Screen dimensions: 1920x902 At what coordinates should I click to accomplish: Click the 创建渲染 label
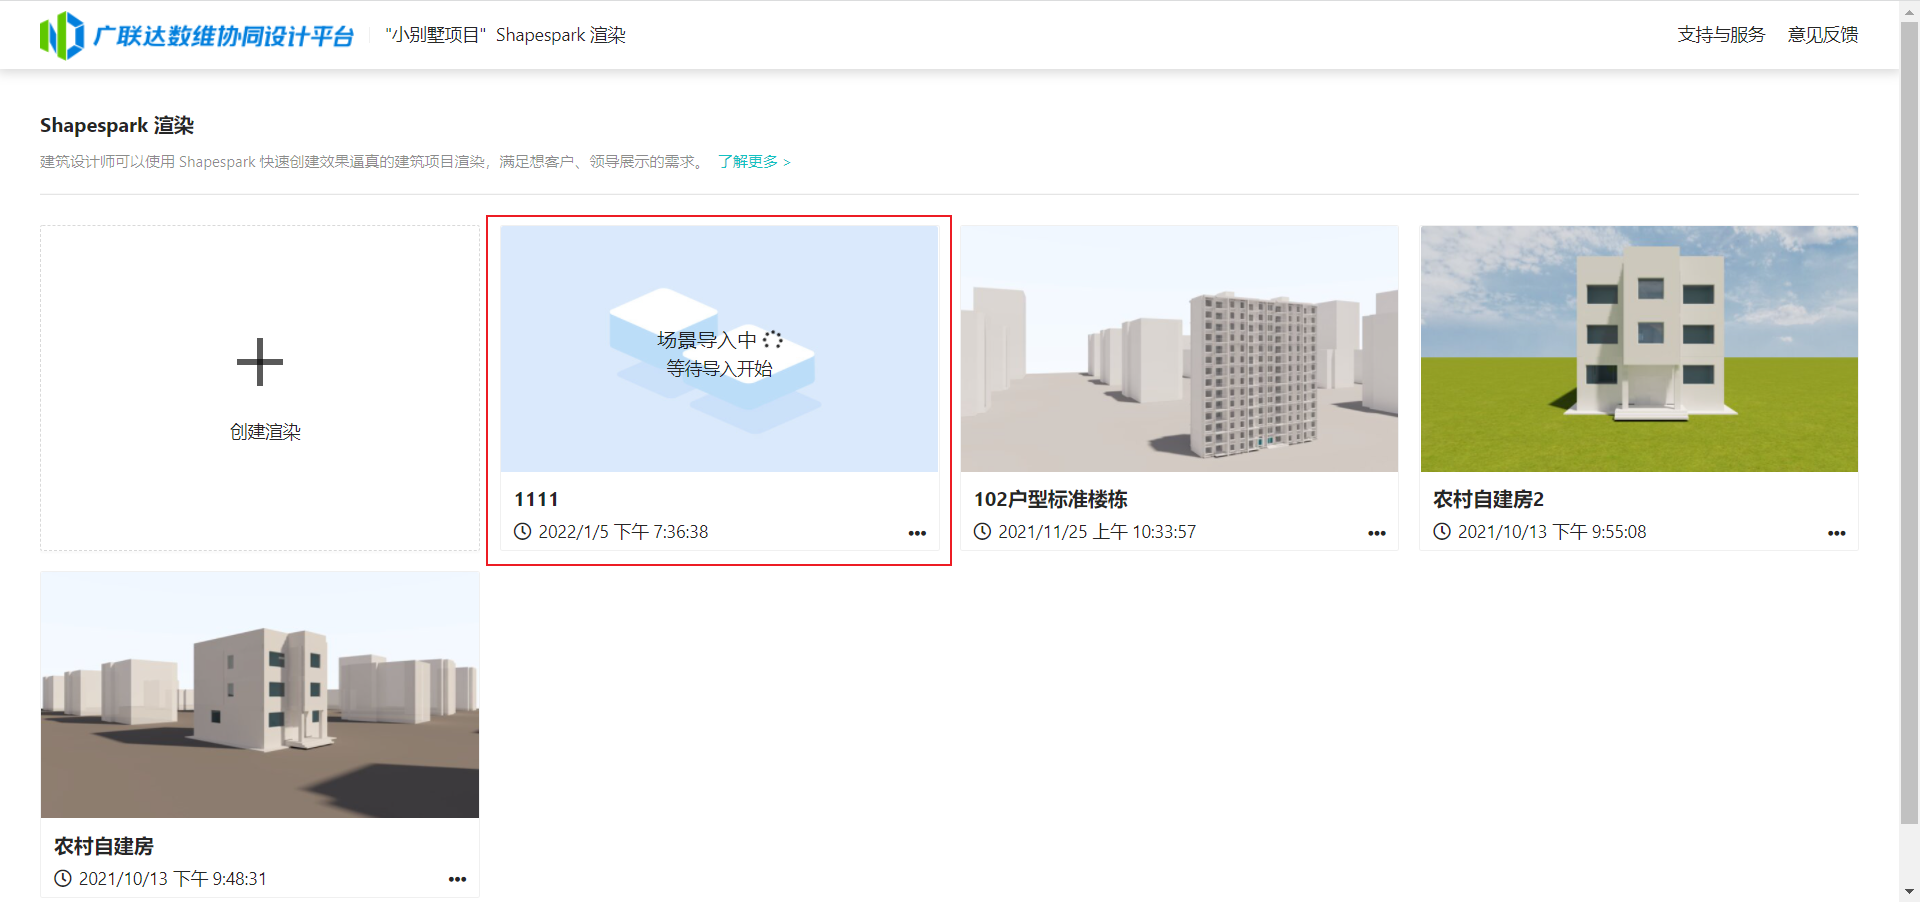(265, 432)
